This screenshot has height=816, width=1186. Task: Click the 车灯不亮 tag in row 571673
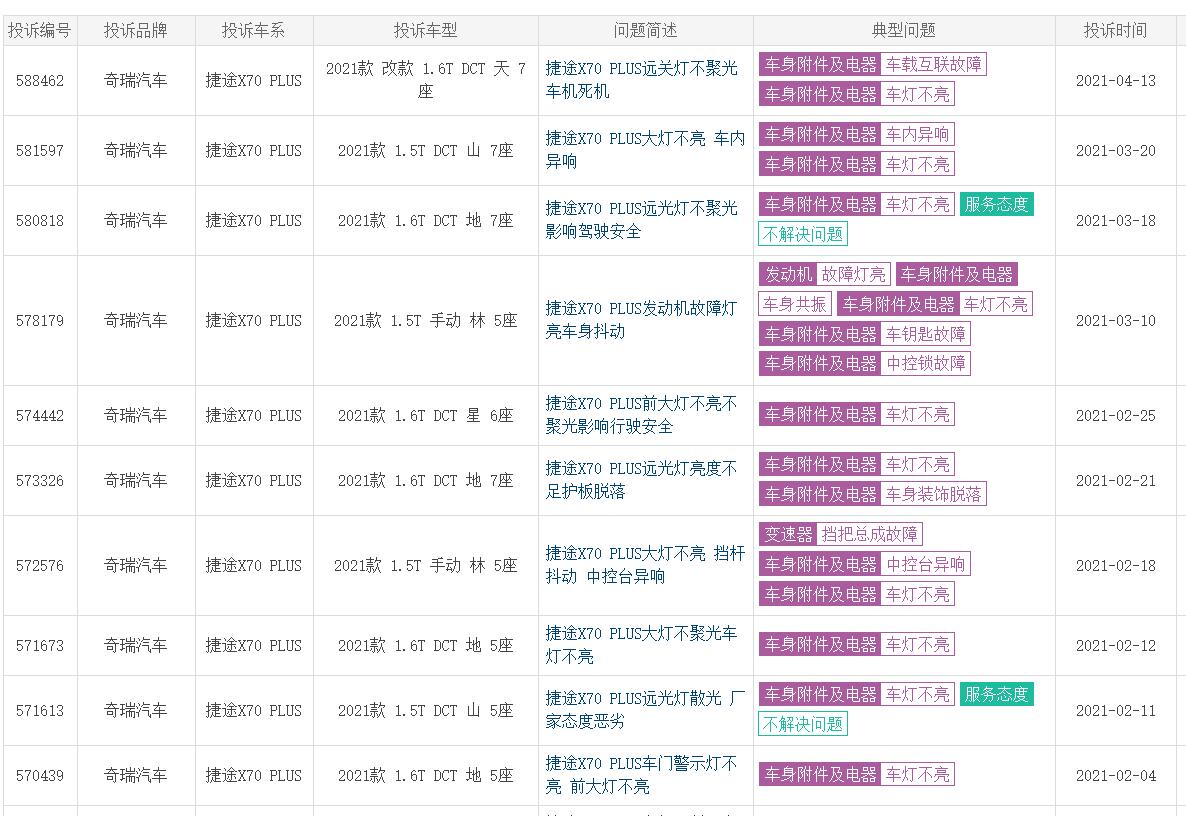(917, 644)
